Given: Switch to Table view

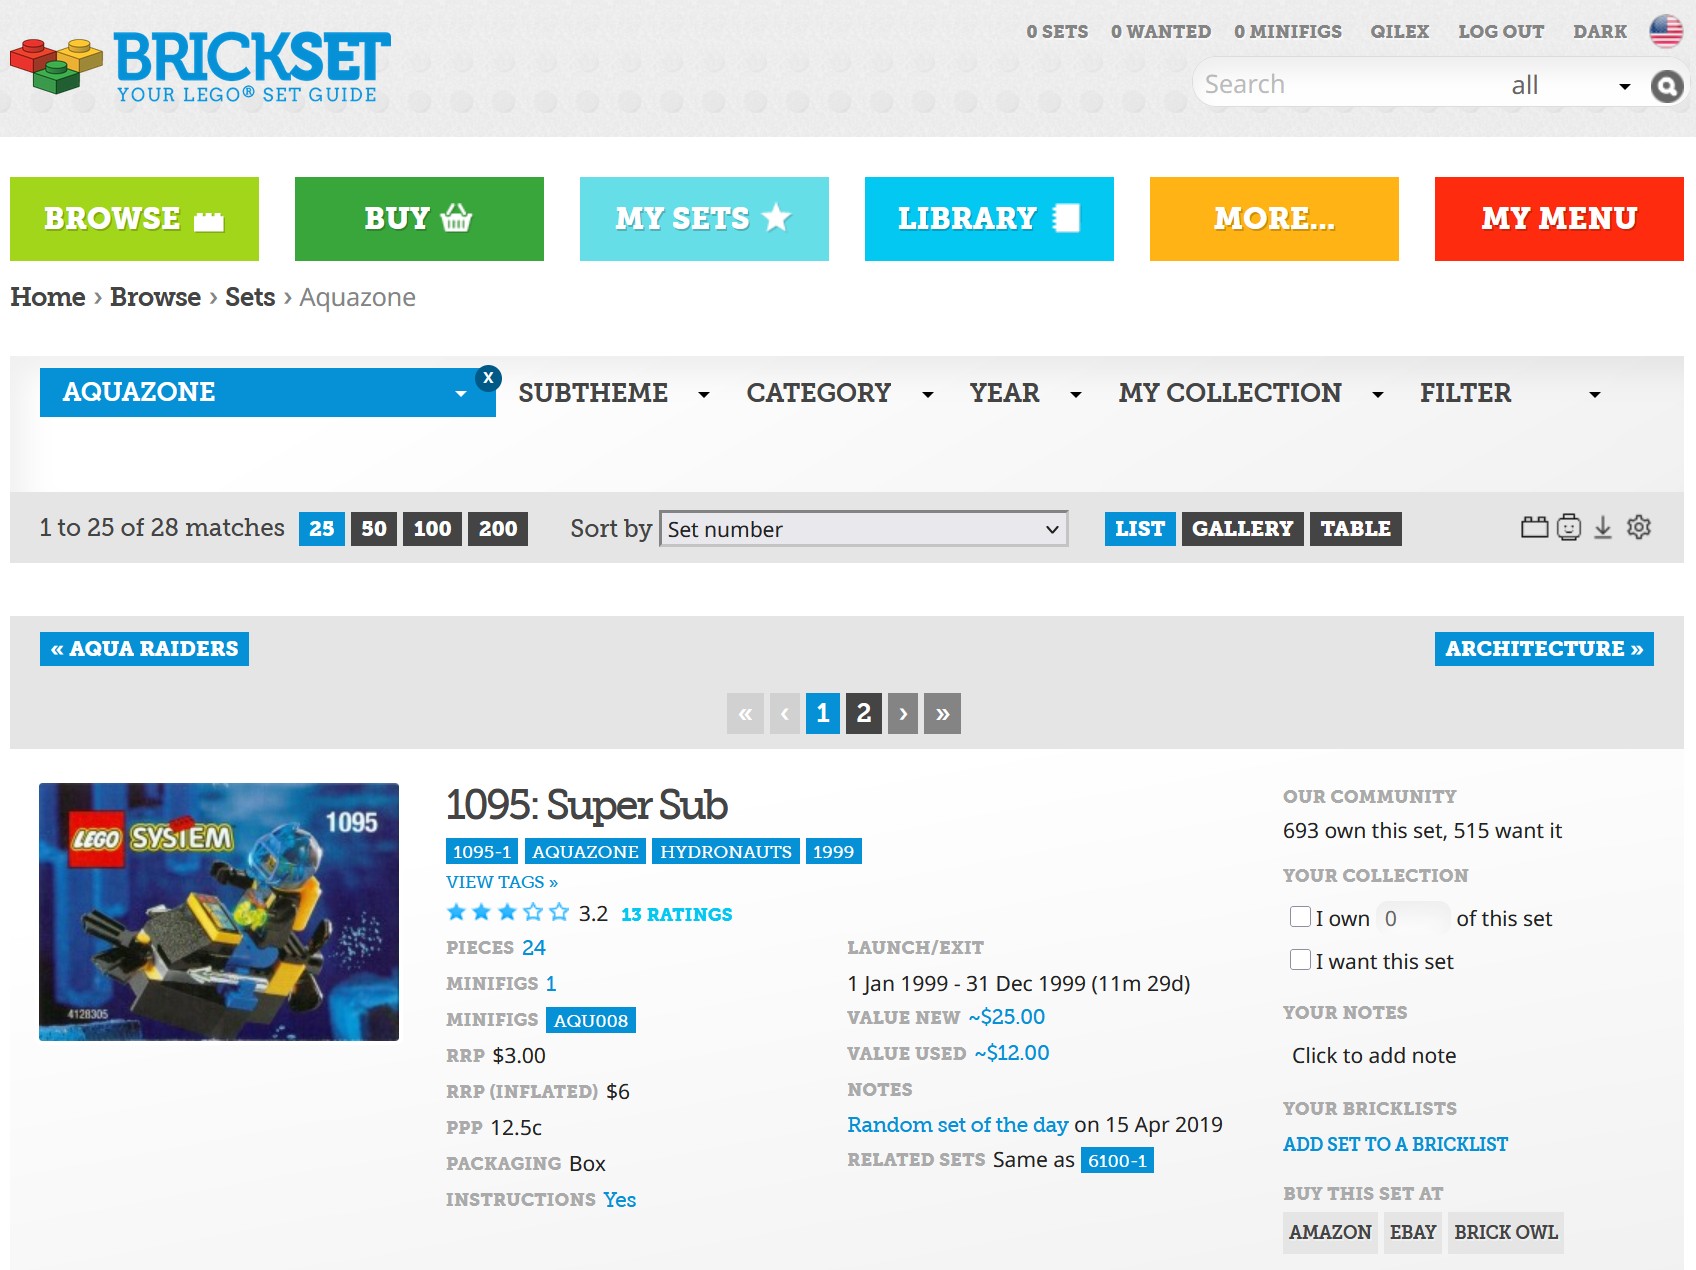Looking at the screenshot, I should point(1356,529).
